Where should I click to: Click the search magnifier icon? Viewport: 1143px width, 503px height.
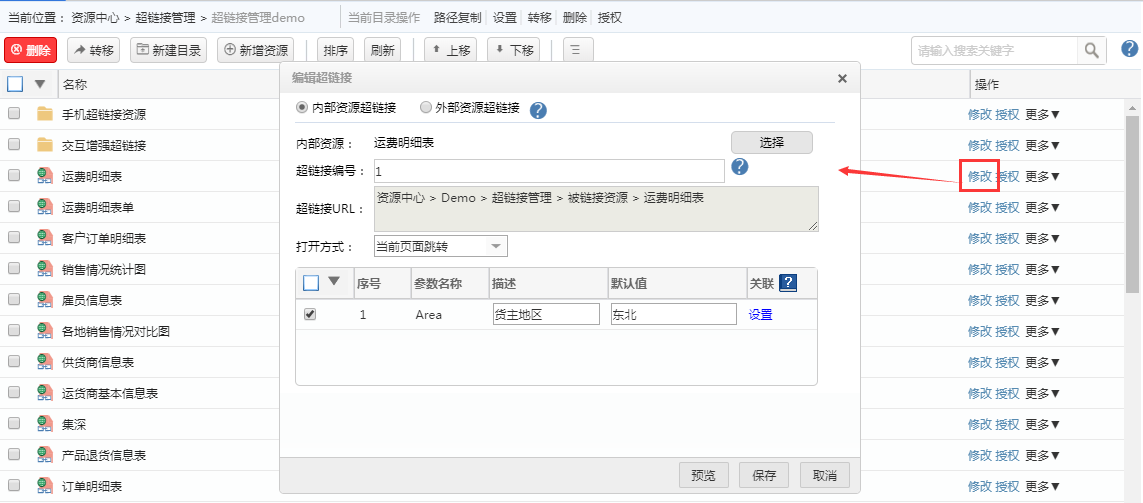point(1091,50)
